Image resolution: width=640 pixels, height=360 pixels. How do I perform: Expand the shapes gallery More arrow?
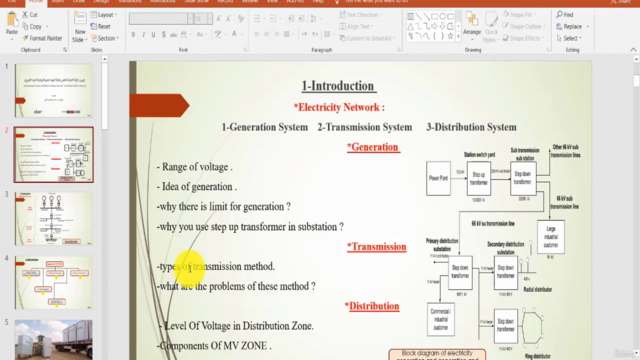458,36
